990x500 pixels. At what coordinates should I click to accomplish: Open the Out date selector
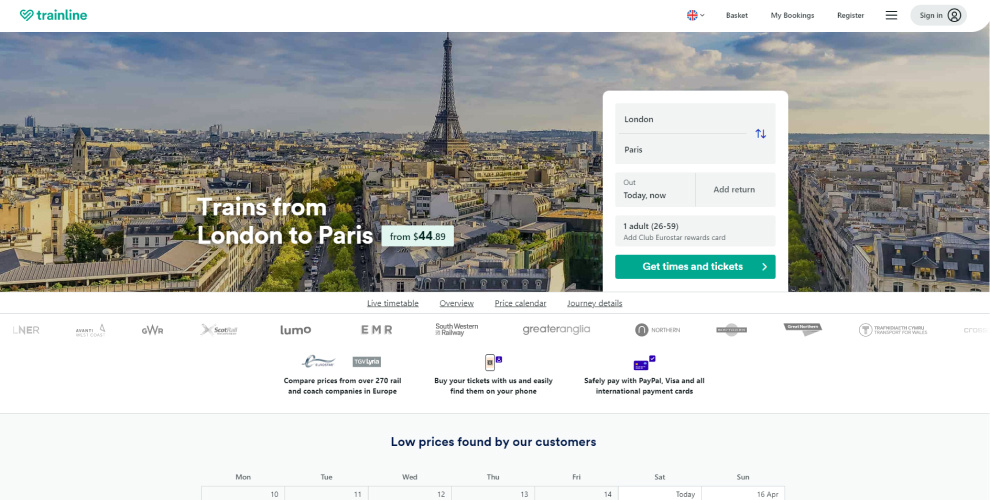click(656, 189)
